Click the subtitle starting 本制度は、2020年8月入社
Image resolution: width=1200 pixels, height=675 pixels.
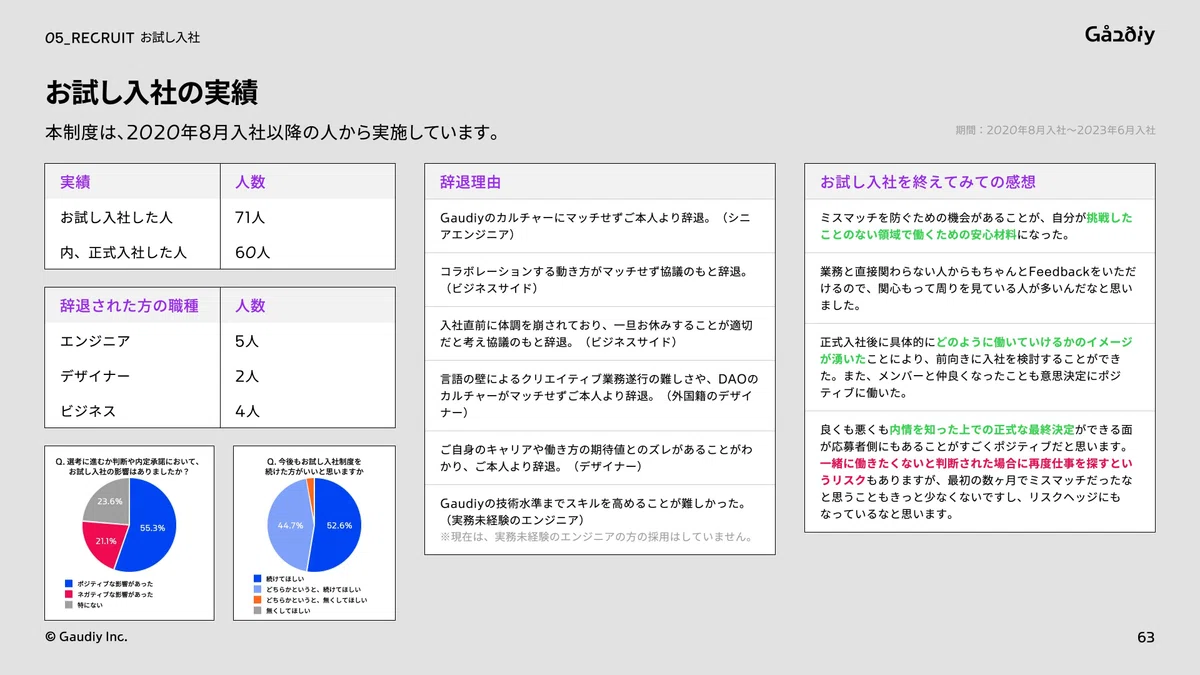(272, 133)
